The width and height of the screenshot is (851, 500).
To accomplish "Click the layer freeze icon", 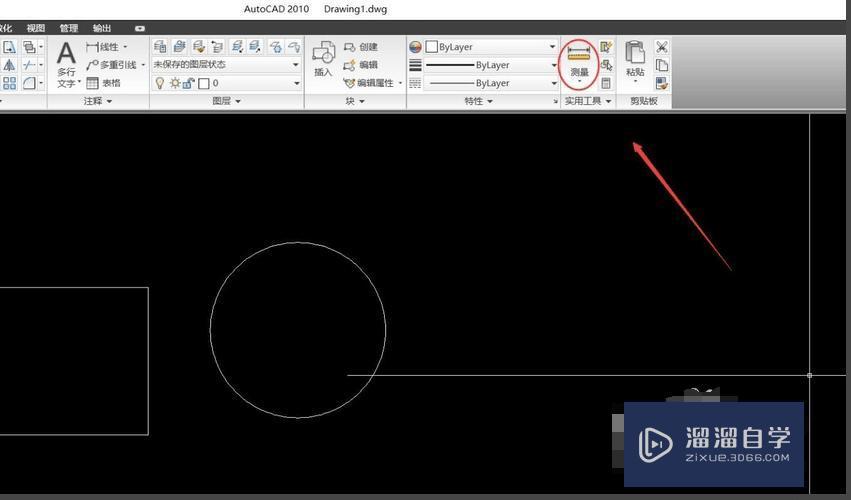I will click(x=275, y=47).
